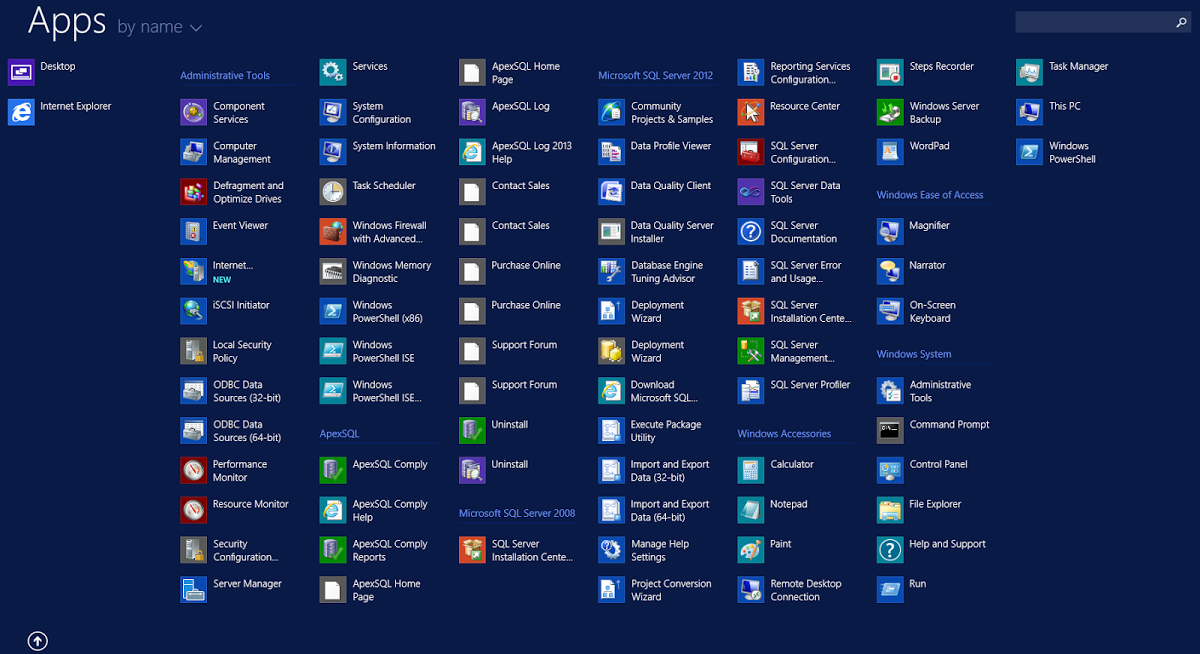Select the Microsoft SQL Server 2012 header
This screenshot has width=1200, height=654.
pyautogui.click(x=656, y=75)
